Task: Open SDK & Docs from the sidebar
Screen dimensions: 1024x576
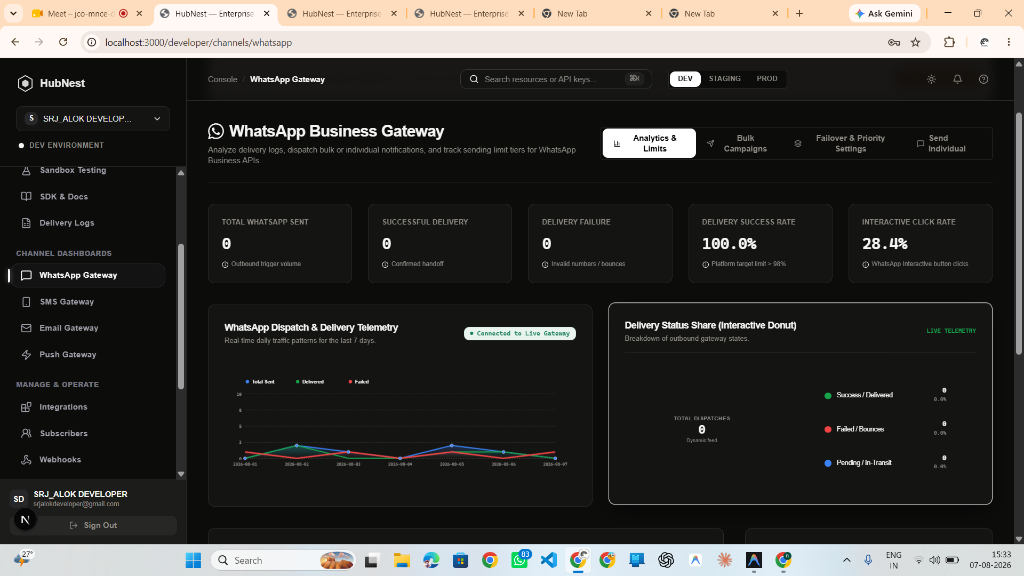Action: click(x=63, y=197)
